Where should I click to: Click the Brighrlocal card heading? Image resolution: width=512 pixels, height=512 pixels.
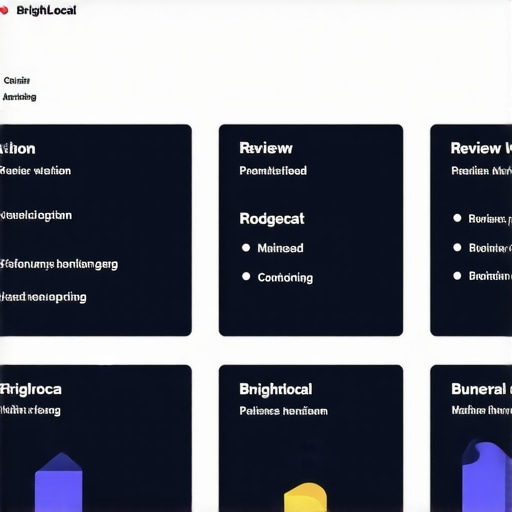coord(276,389)
